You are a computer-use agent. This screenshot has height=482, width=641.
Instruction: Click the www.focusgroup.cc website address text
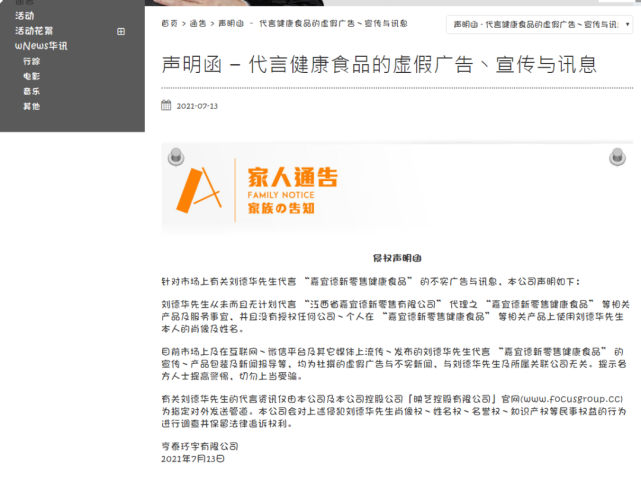pos(572,399)
